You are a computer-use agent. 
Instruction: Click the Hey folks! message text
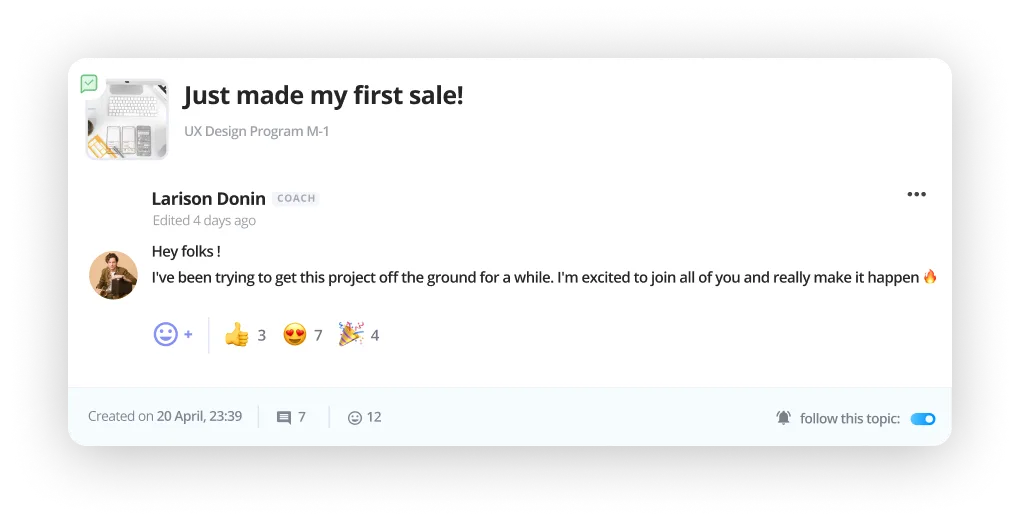[x=186, y=251]
